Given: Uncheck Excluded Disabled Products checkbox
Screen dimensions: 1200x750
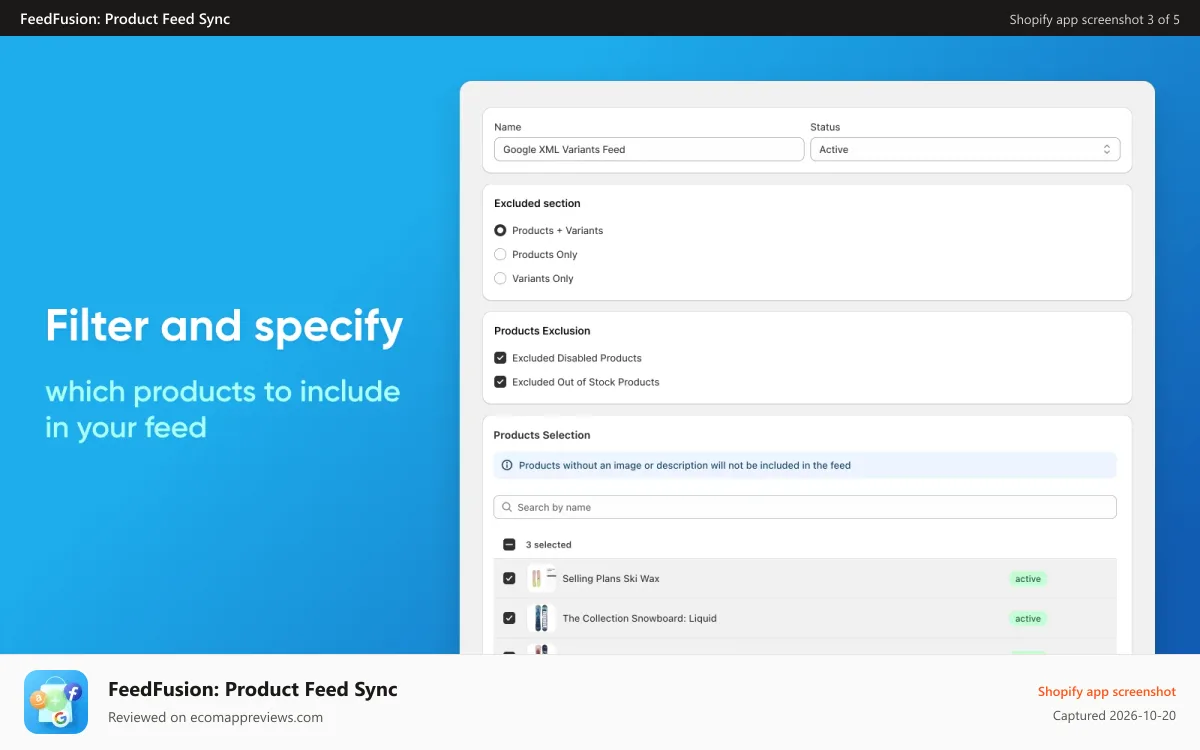Looking at the screenshot, I should point(500,357).
